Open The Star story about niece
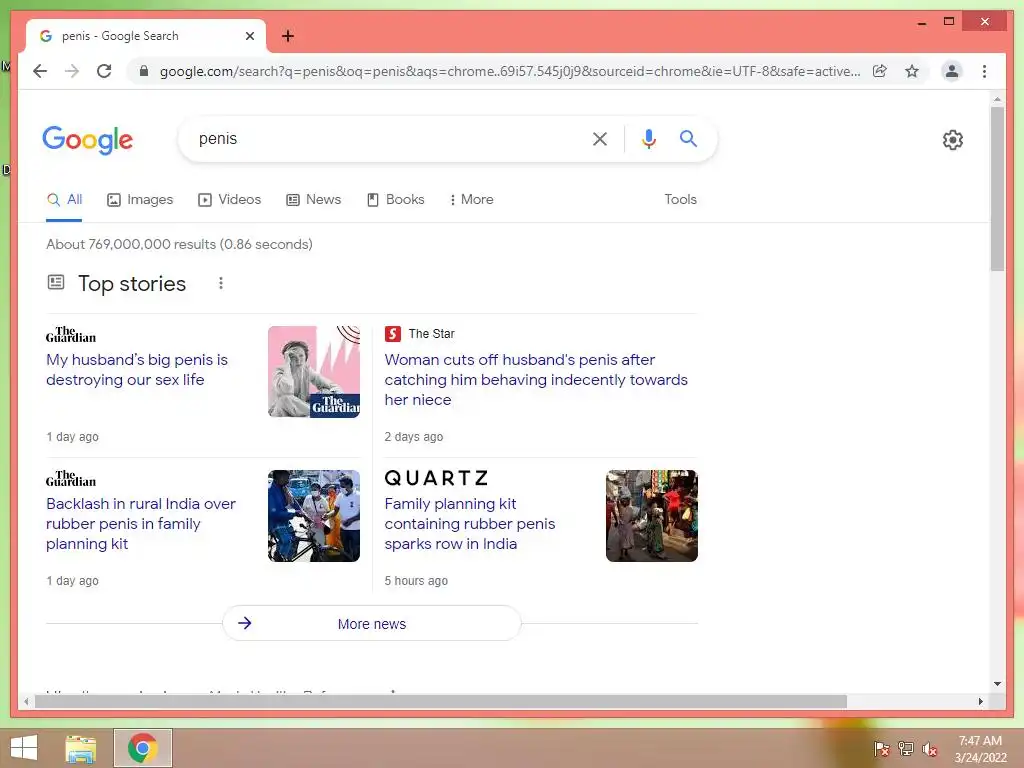This screenshot has width=1024, height=768. click(536, 379)
